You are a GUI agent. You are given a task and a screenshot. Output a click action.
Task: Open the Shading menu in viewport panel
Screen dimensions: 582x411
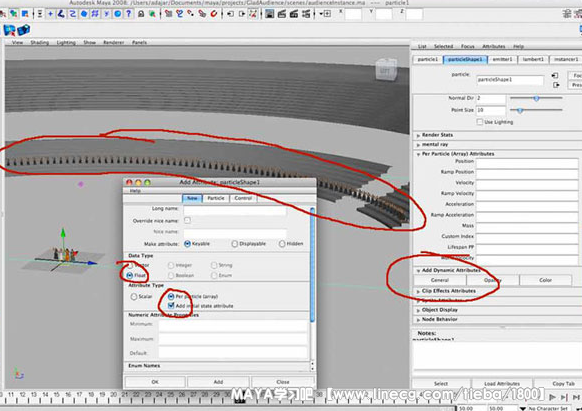(39, 42)
